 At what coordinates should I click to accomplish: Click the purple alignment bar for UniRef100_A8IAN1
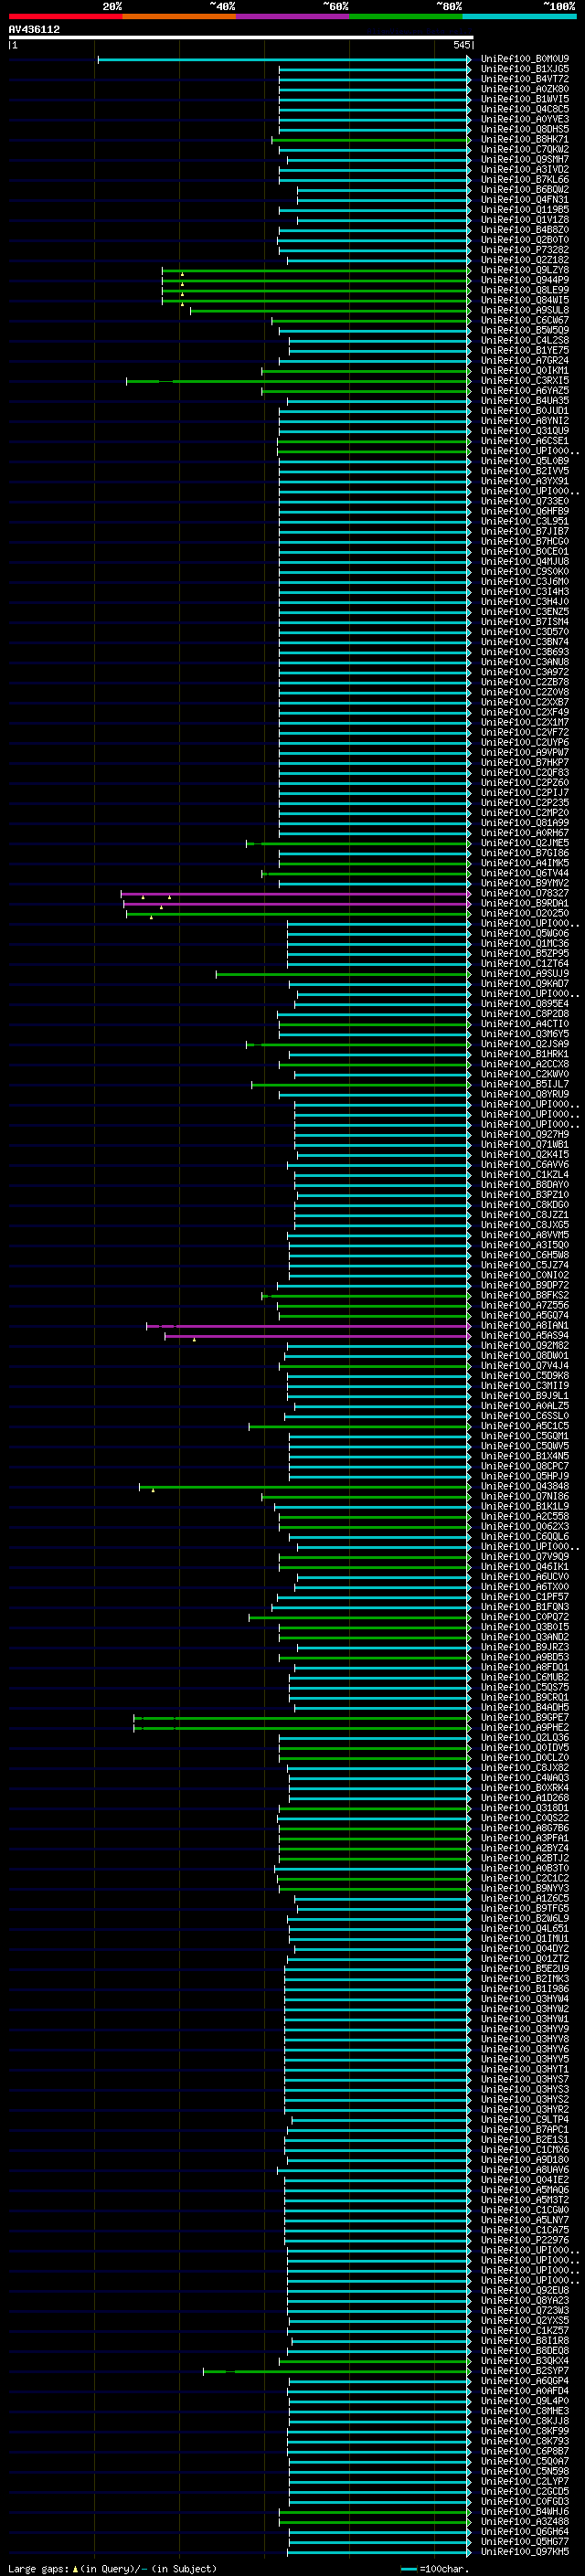(x=309, y=1326)
